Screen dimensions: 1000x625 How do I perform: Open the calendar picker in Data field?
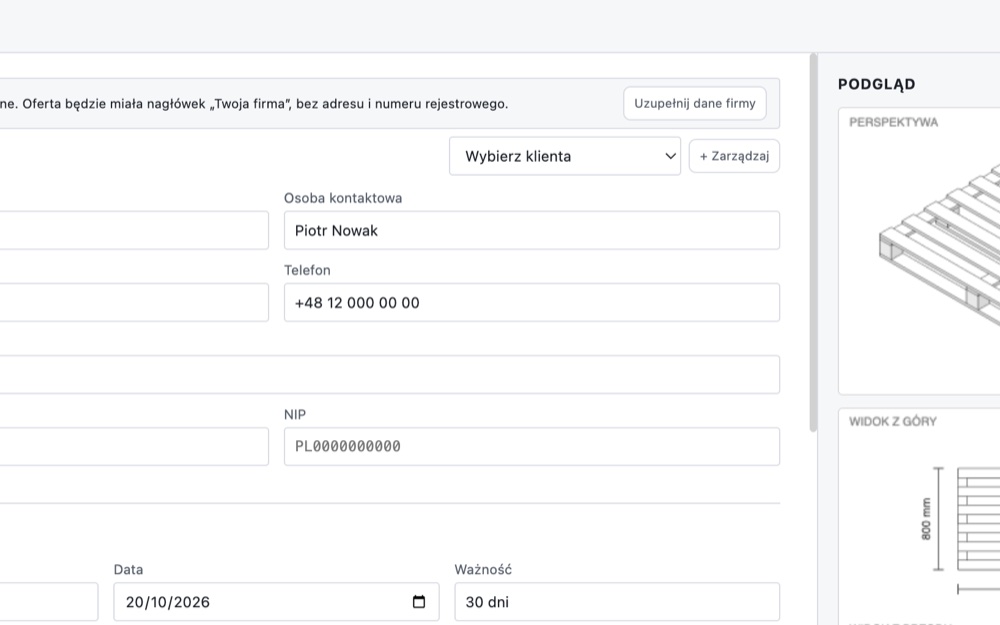[x=418, y=601]
